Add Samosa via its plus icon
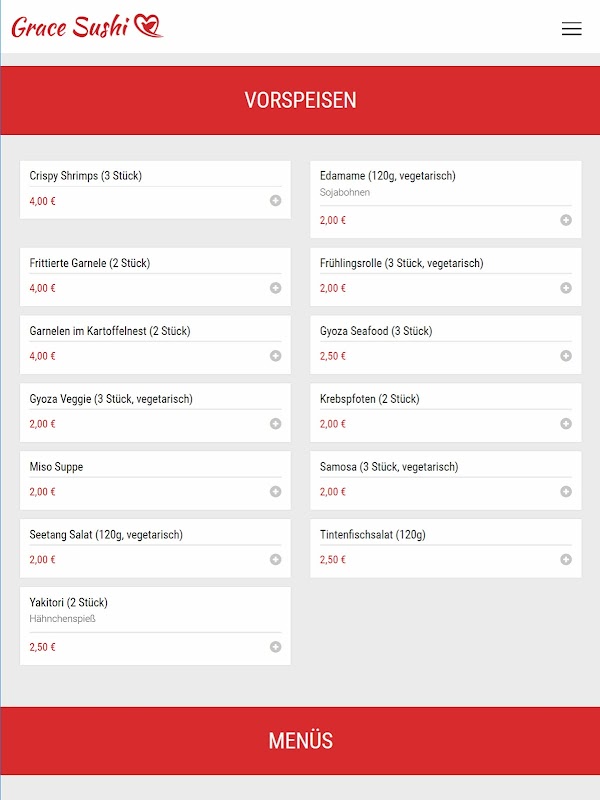Screen dimensions: 600x800 point(566,492)
